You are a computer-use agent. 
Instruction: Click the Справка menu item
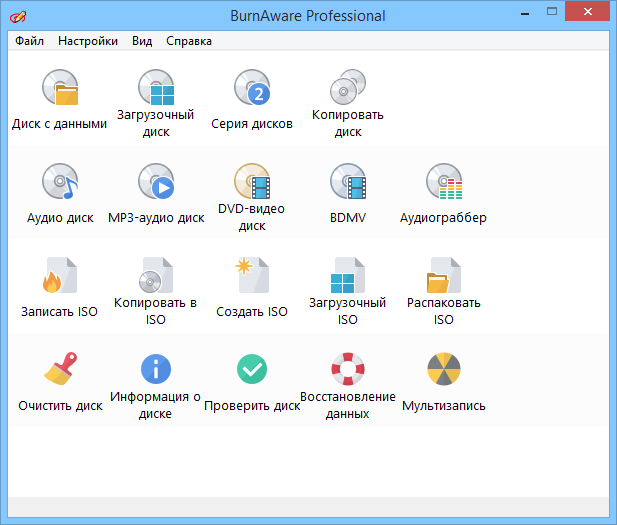click(188, 41)
